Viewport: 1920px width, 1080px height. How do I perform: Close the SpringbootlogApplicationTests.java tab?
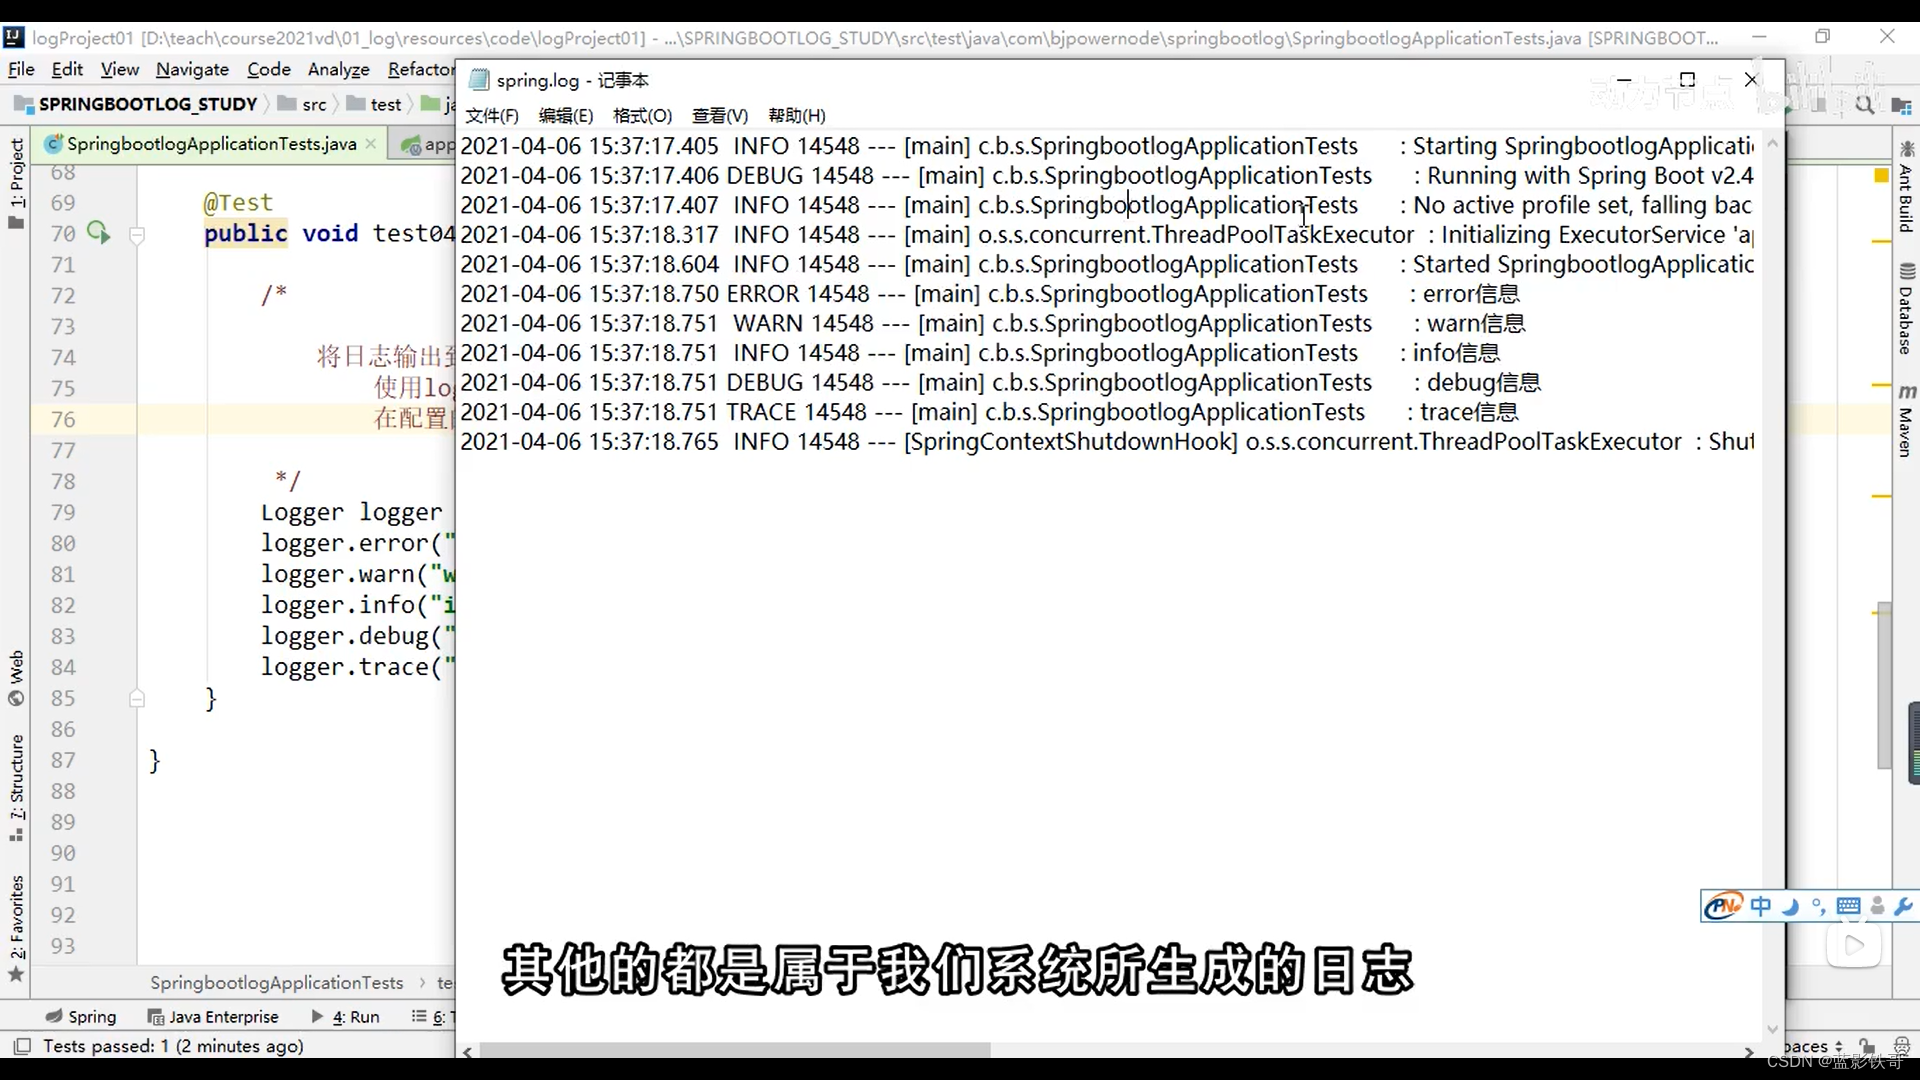371,144
